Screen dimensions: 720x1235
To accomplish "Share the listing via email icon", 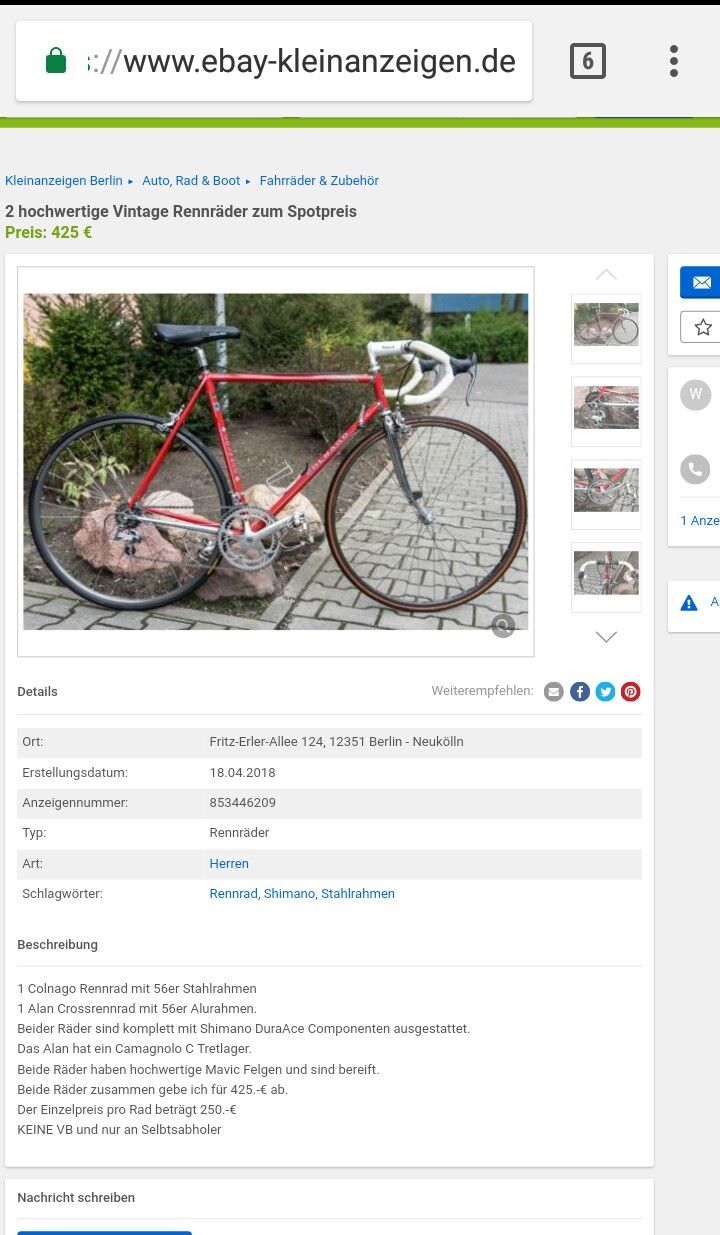I will (554, 691).
